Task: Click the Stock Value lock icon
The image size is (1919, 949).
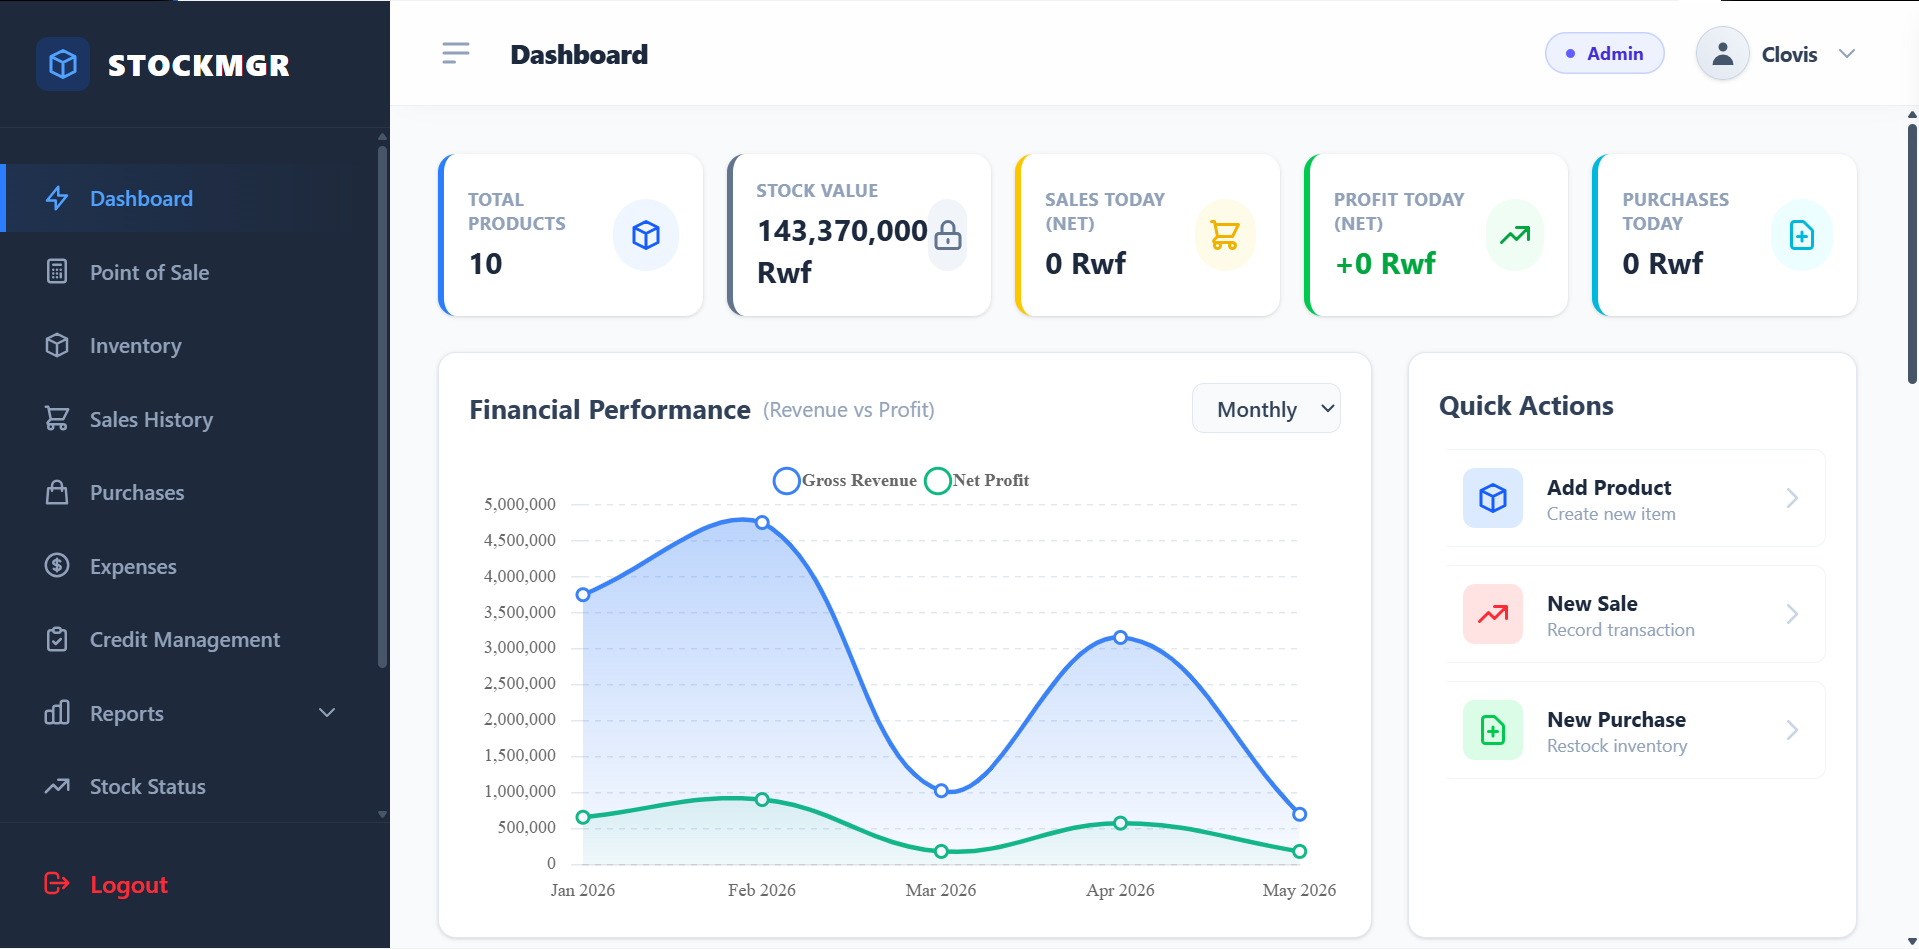Action: point(947,235)
